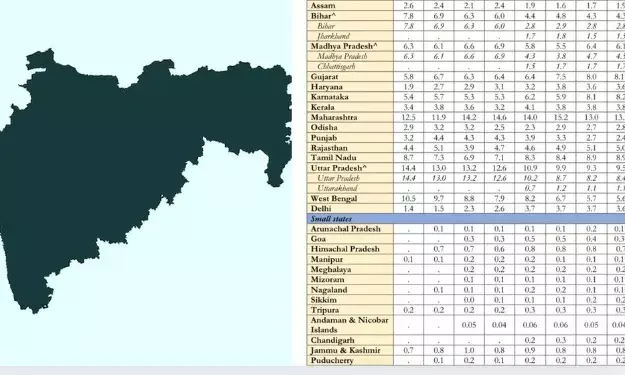Click the Puducherry row label

pos(332,360)
